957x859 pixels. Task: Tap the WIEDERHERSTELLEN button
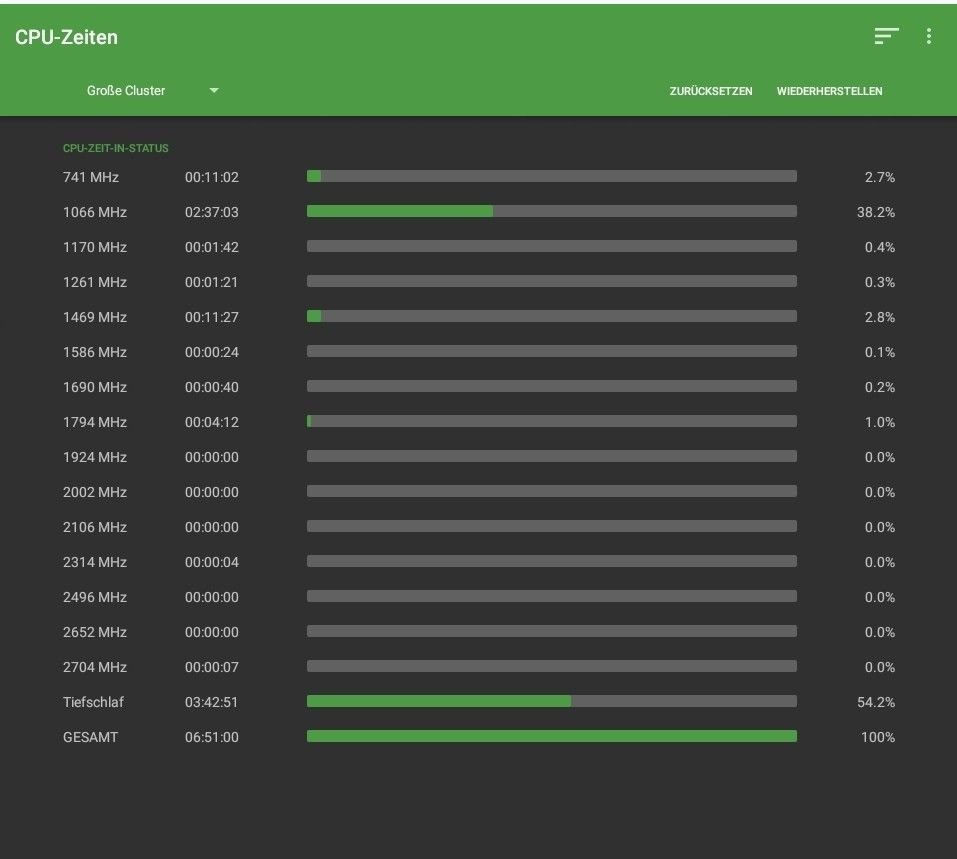[x=829, y=91]
